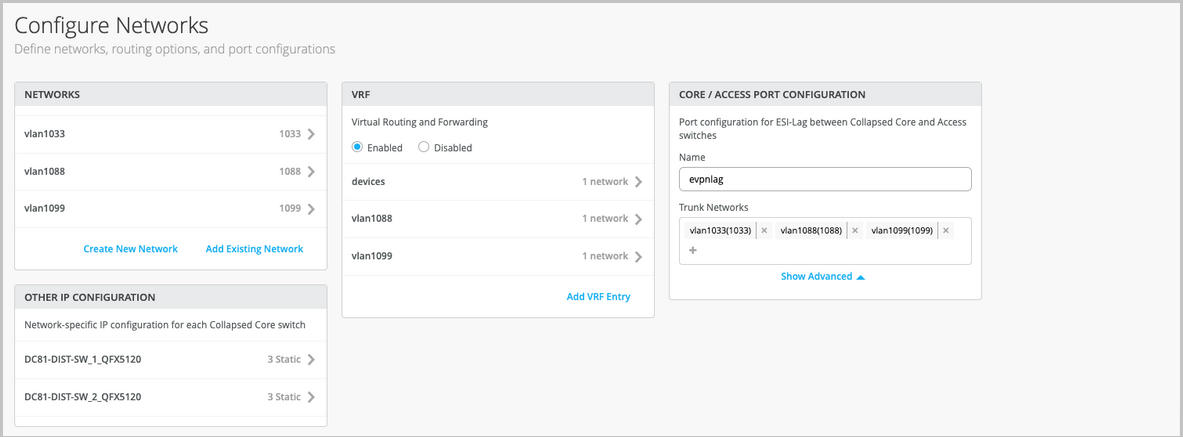
Task: Collapse advanced options via Show Advanced
Action: (x=822, y=277)
